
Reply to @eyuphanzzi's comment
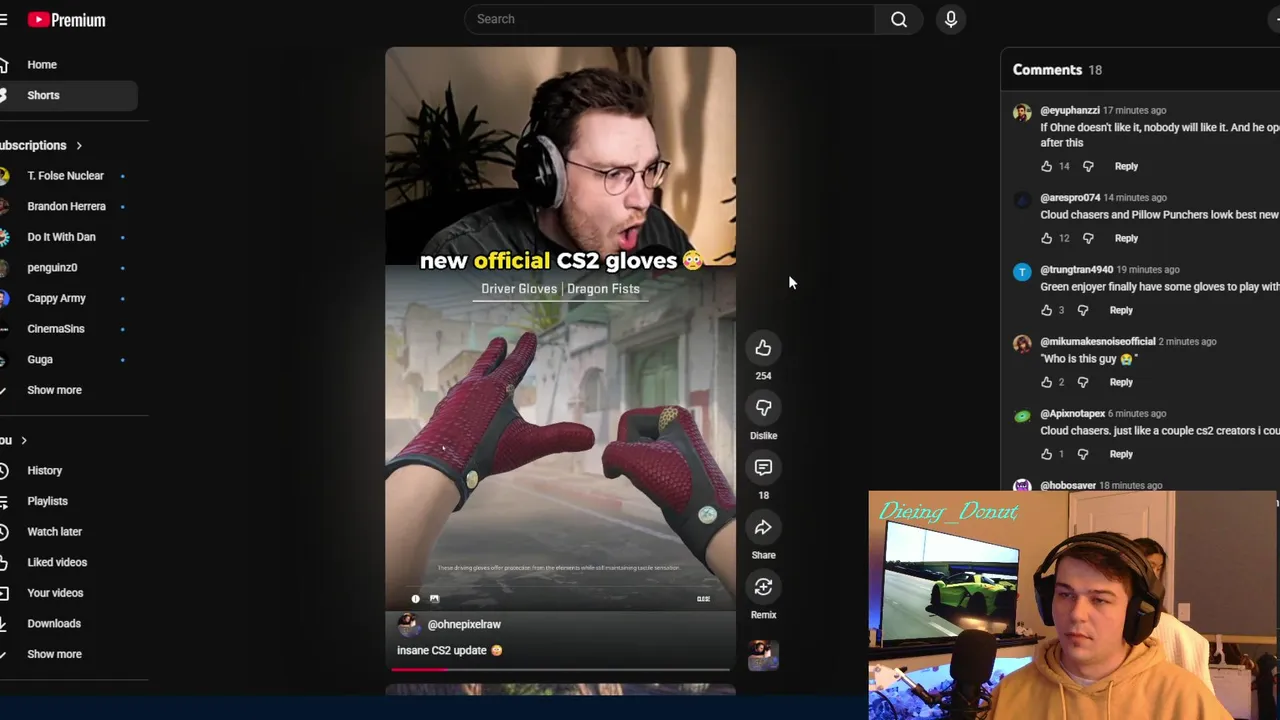point(1126,166)
